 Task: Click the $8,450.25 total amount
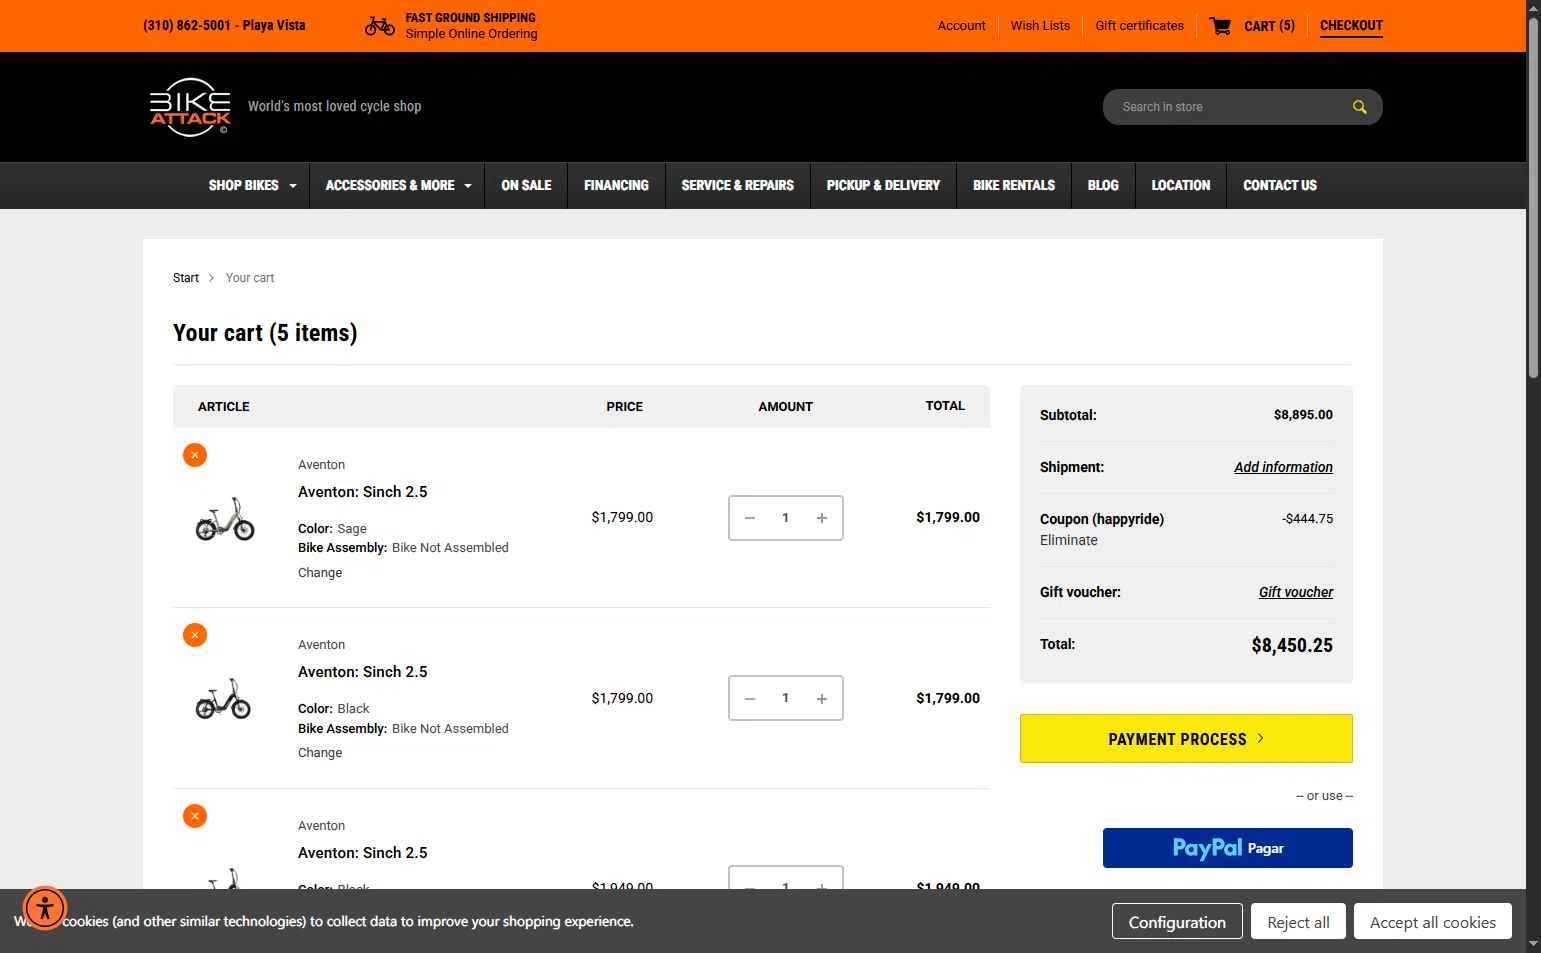(1292, 645)
